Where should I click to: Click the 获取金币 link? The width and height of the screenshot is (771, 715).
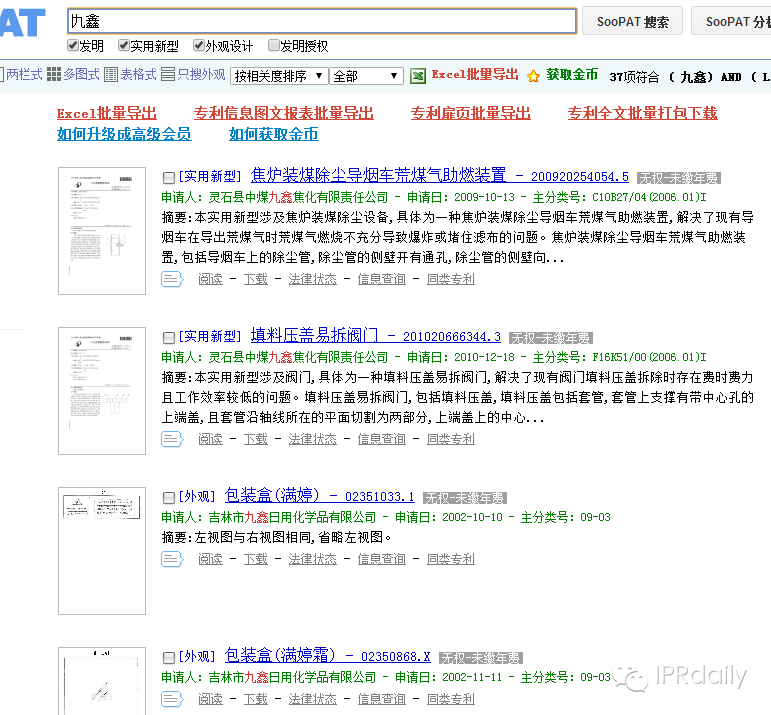click(x=572, y=75)
